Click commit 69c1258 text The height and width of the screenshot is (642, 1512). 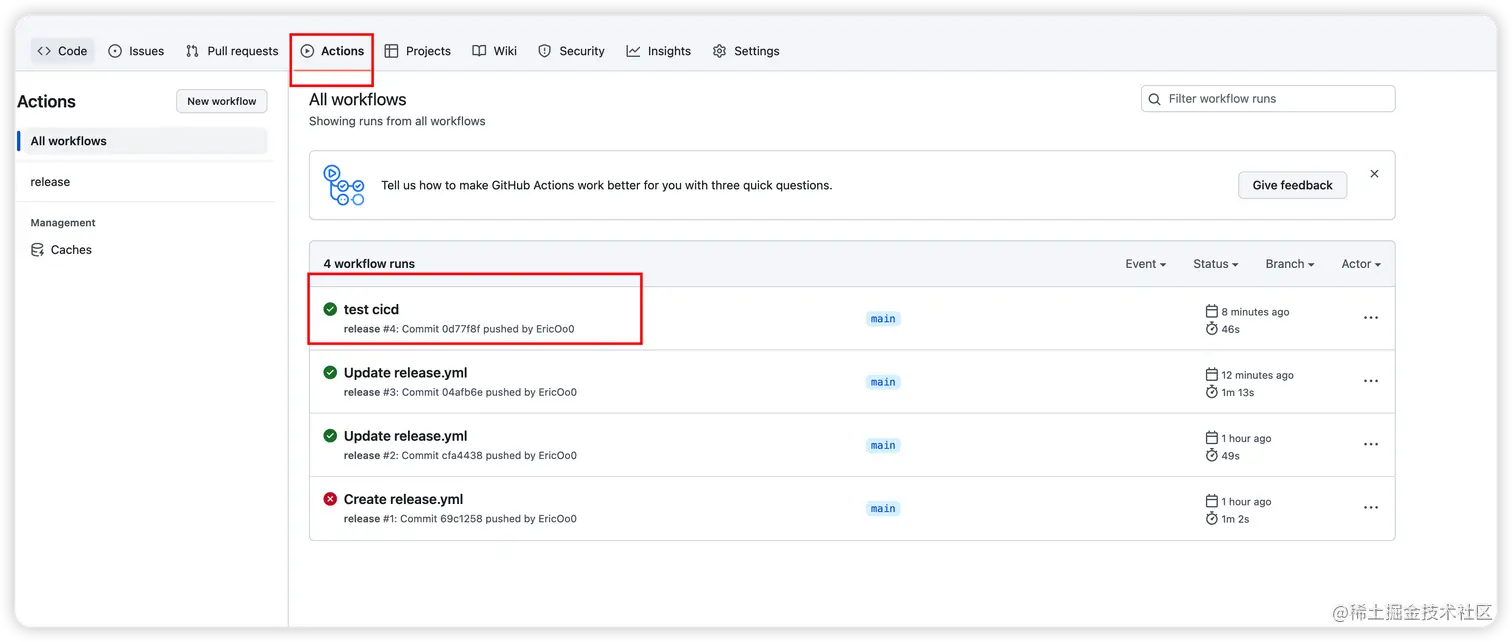click(441, 519)
